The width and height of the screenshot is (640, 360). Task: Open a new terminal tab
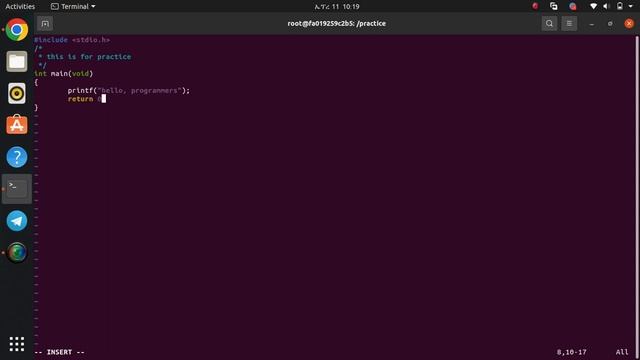click(45, 24)
